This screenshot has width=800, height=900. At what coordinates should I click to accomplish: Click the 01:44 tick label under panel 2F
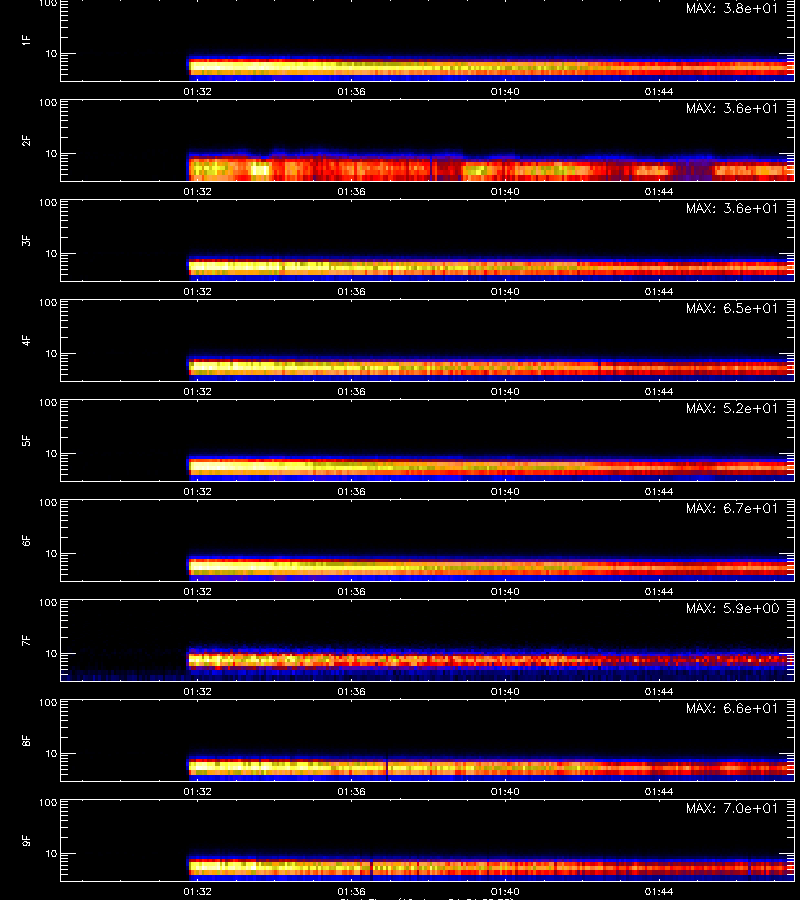click(x=659, y=191)
